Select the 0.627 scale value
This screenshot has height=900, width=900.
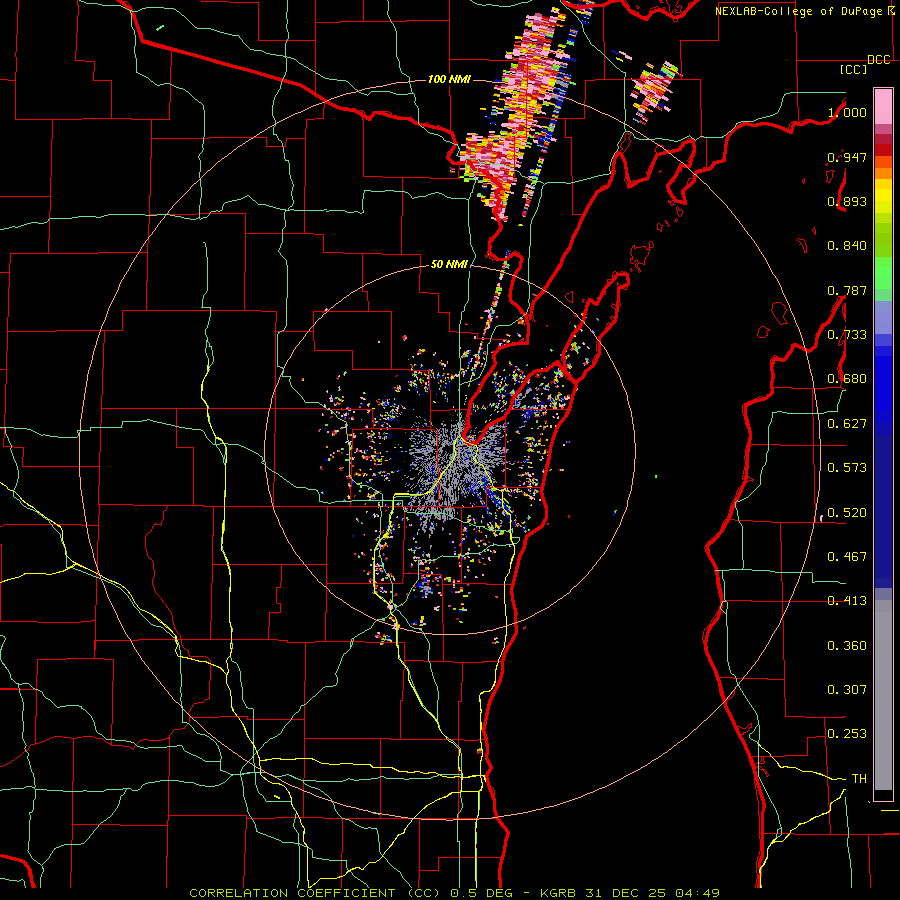pyautogui.click(x=847, y=424)
